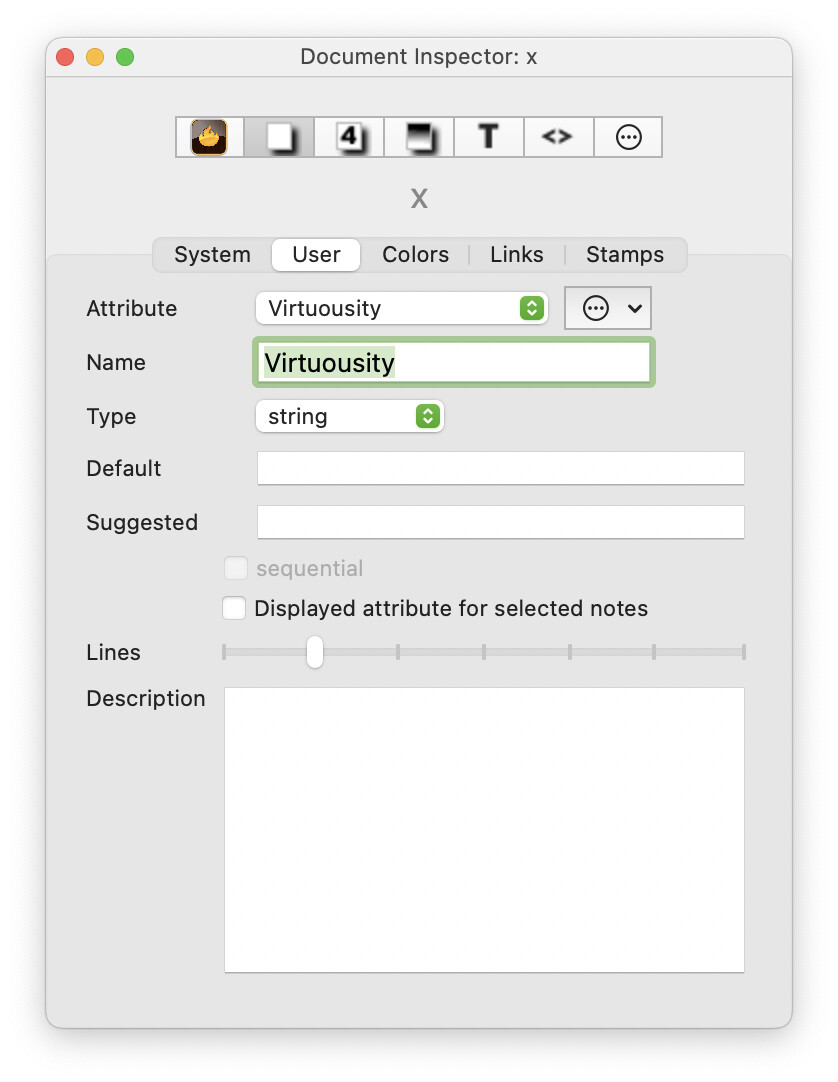Click the Lines slider handle
This screenshot has width=838, height=1082.
[x=315, y=652]
